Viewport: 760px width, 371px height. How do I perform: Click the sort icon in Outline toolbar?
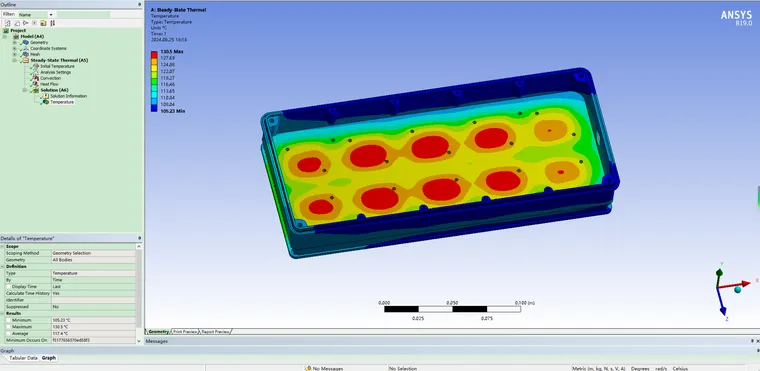tap(52, 23)
